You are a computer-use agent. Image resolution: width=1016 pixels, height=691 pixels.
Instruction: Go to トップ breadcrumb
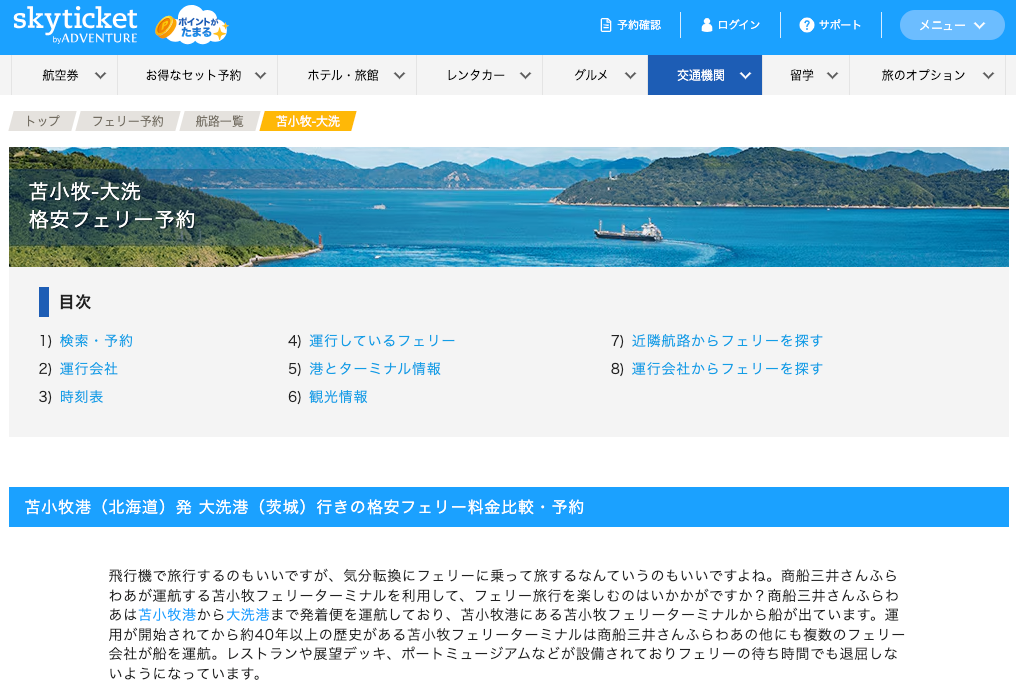[42, 121]
